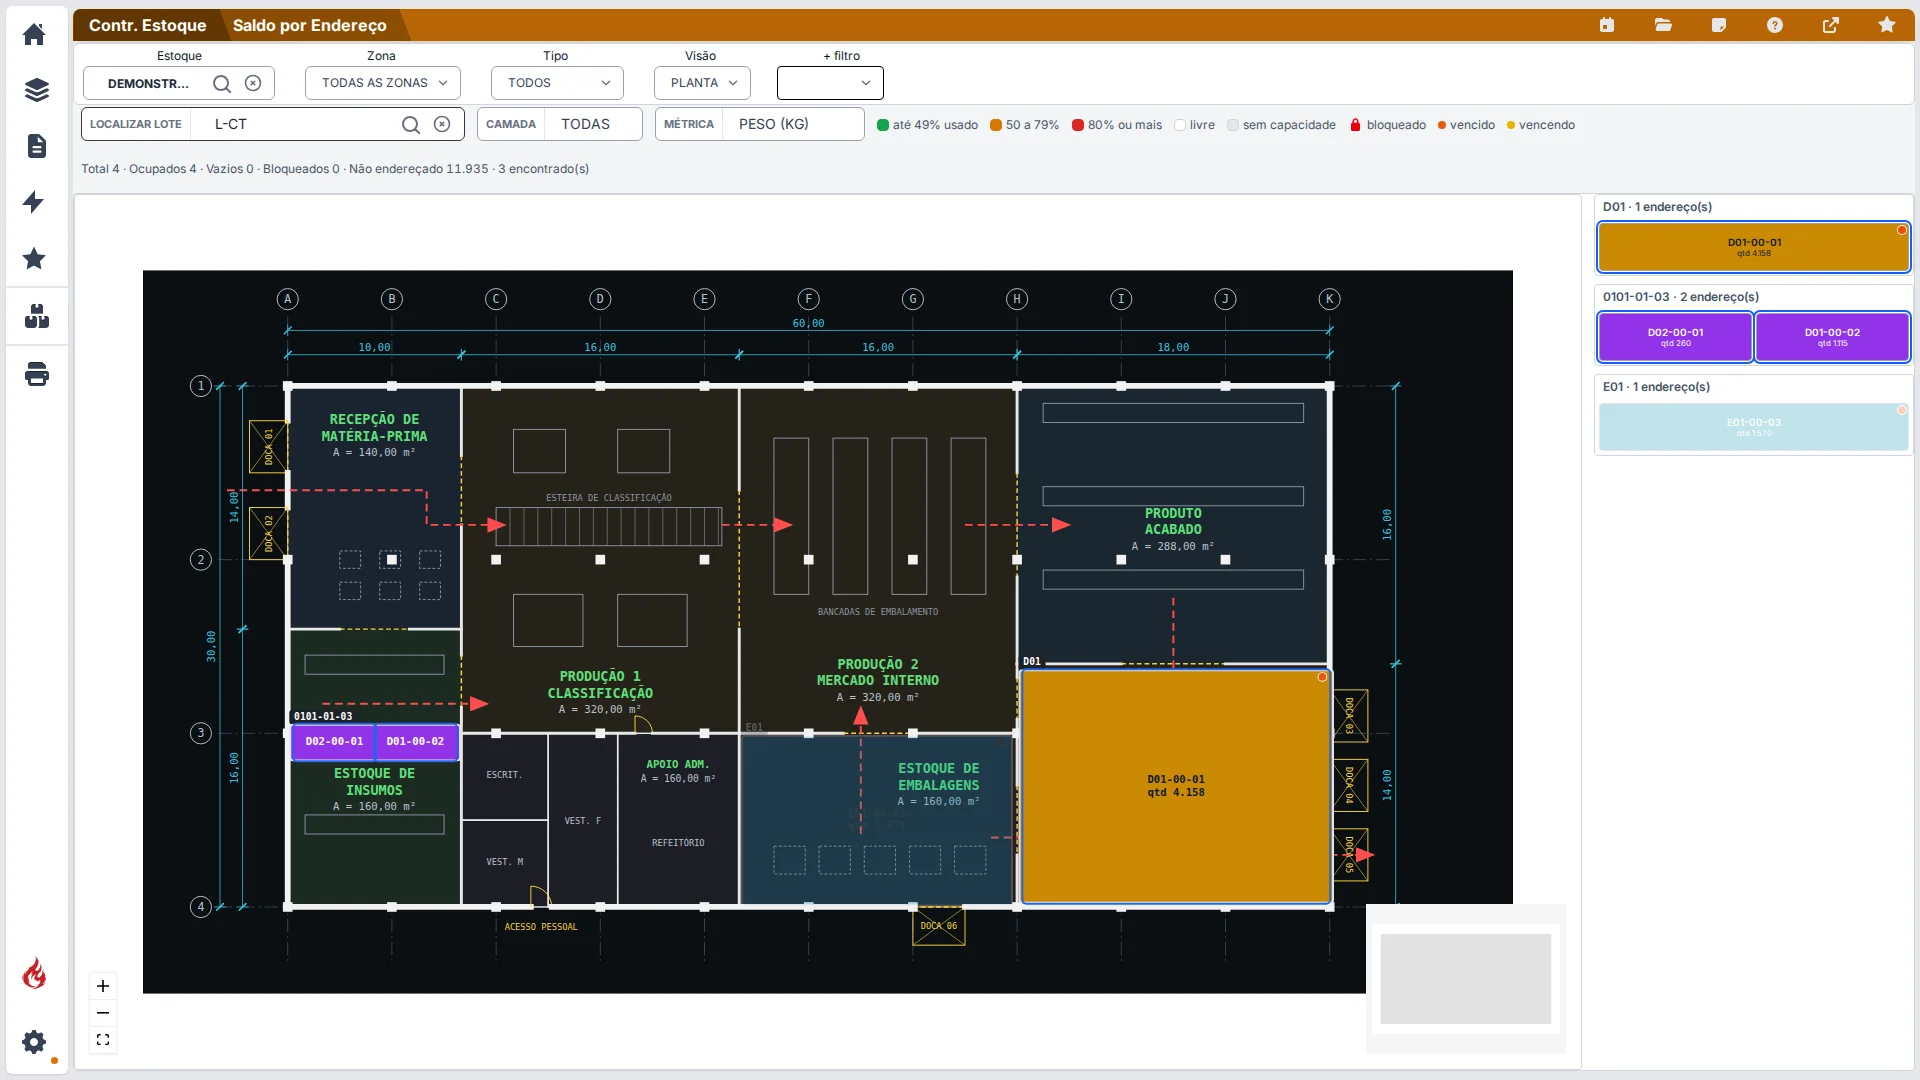The image size is (1920, 1080).
Task: Open the printer icon in sidebar
Action: (37, 374)
